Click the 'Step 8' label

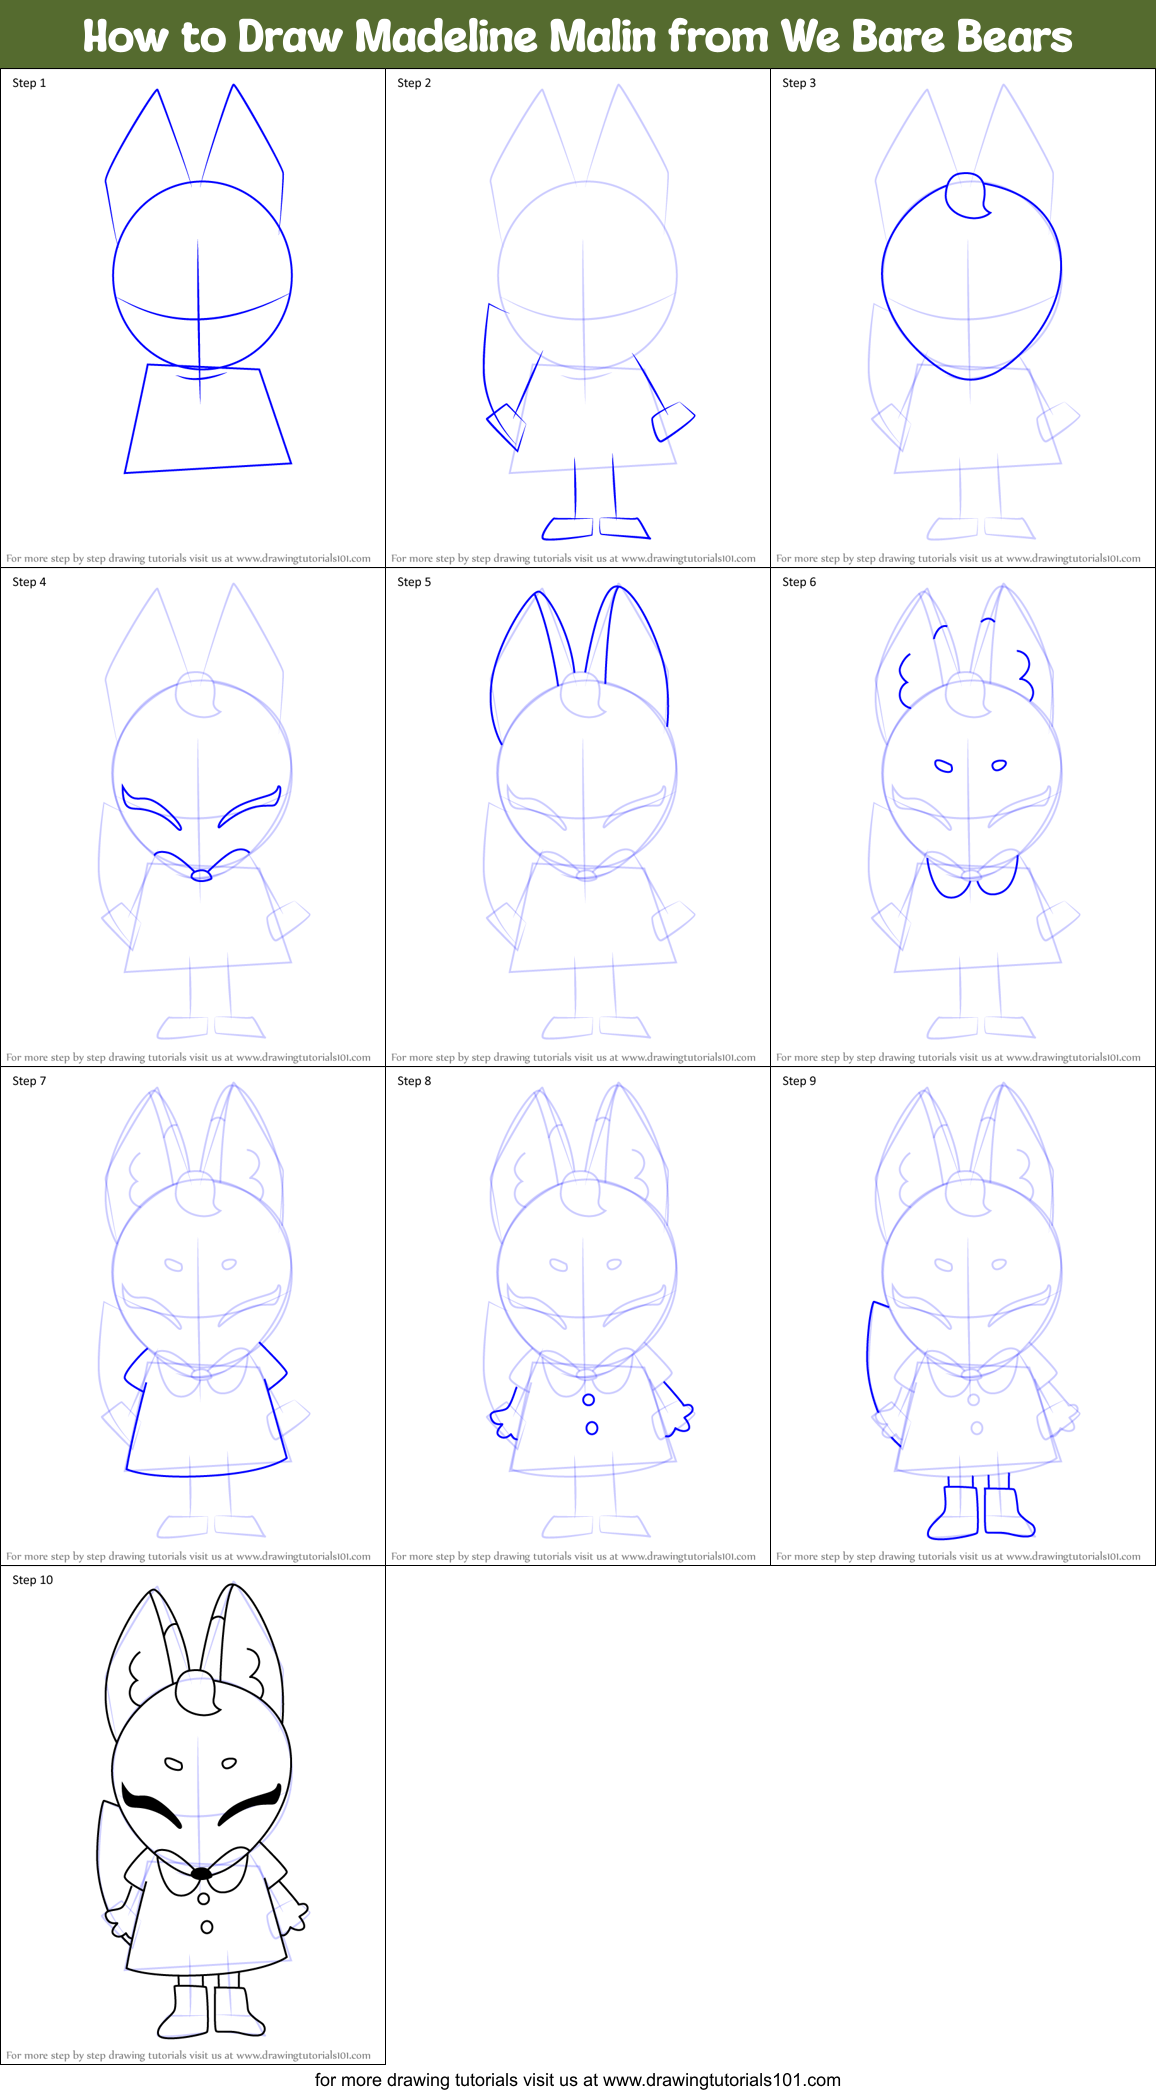pyautogui.click(x=414, y=1081)
